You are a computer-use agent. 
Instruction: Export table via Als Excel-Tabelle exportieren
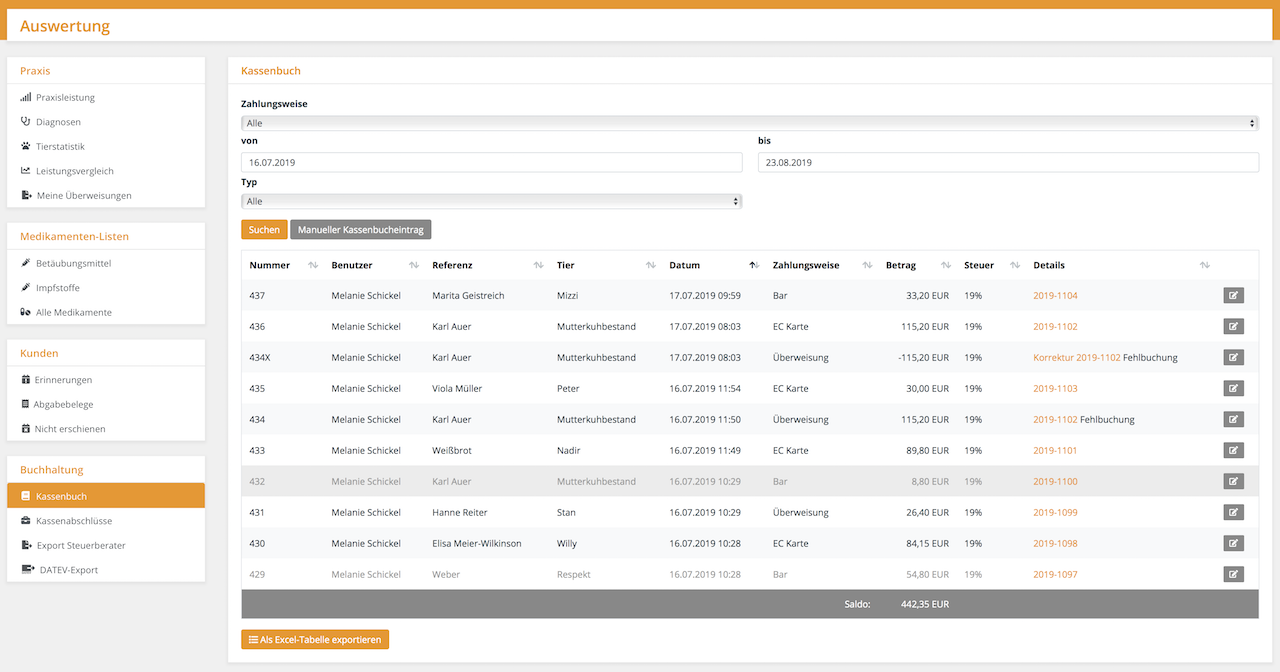click(315, 639)
